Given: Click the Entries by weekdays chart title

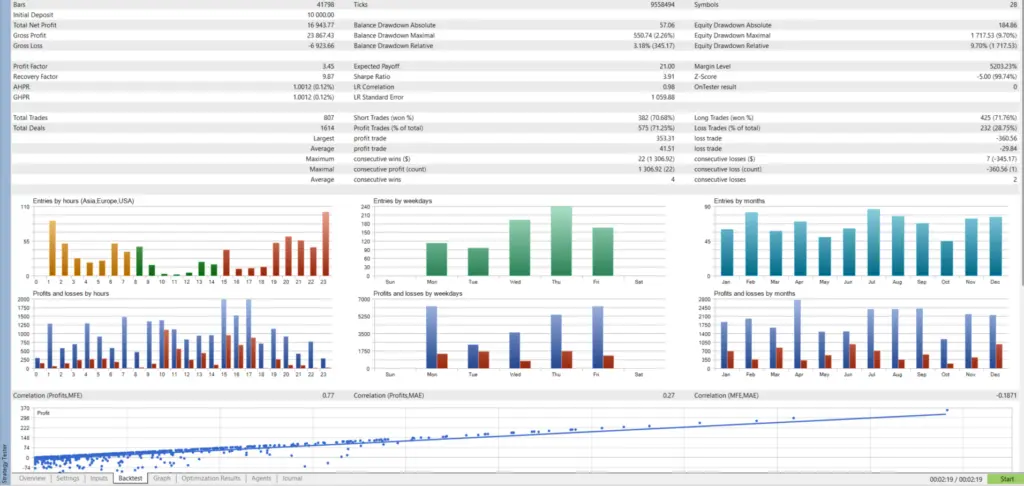Looking at the screenshot, I should point(402,201).
